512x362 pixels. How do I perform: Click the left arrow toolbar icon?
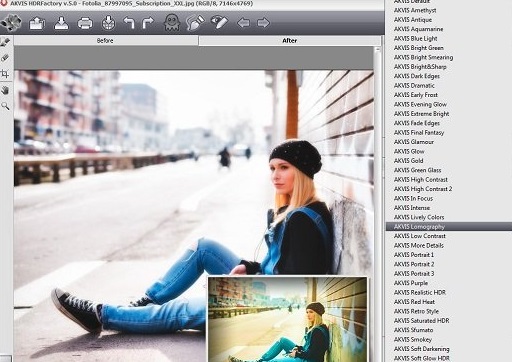(243, 23)
